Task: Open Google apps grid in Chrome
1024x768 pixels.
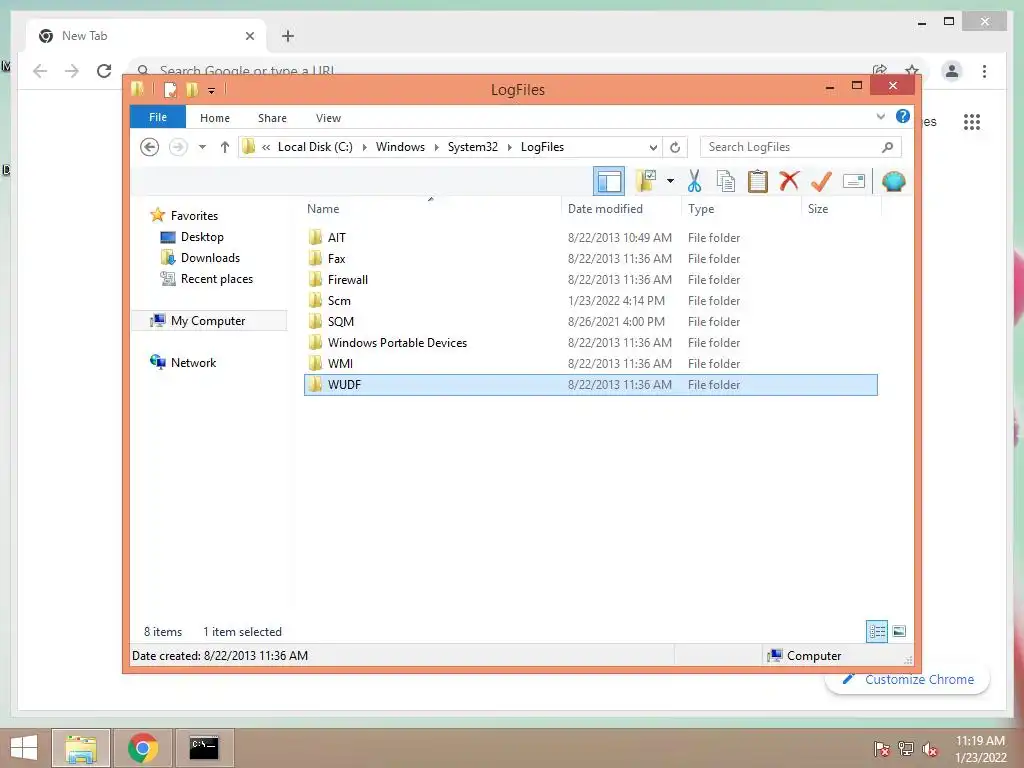Action: pos(972,121)
